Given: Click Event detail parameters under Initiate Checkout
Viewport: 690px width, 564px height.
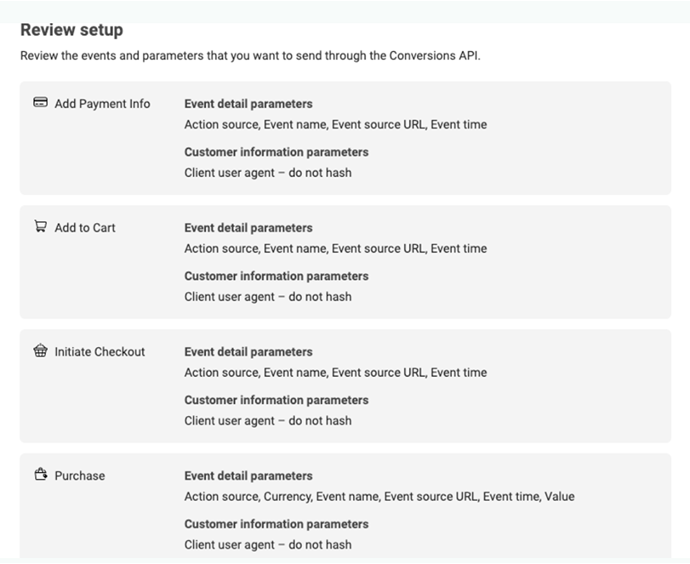Looking at the screenshot, I should click(248, 352).
